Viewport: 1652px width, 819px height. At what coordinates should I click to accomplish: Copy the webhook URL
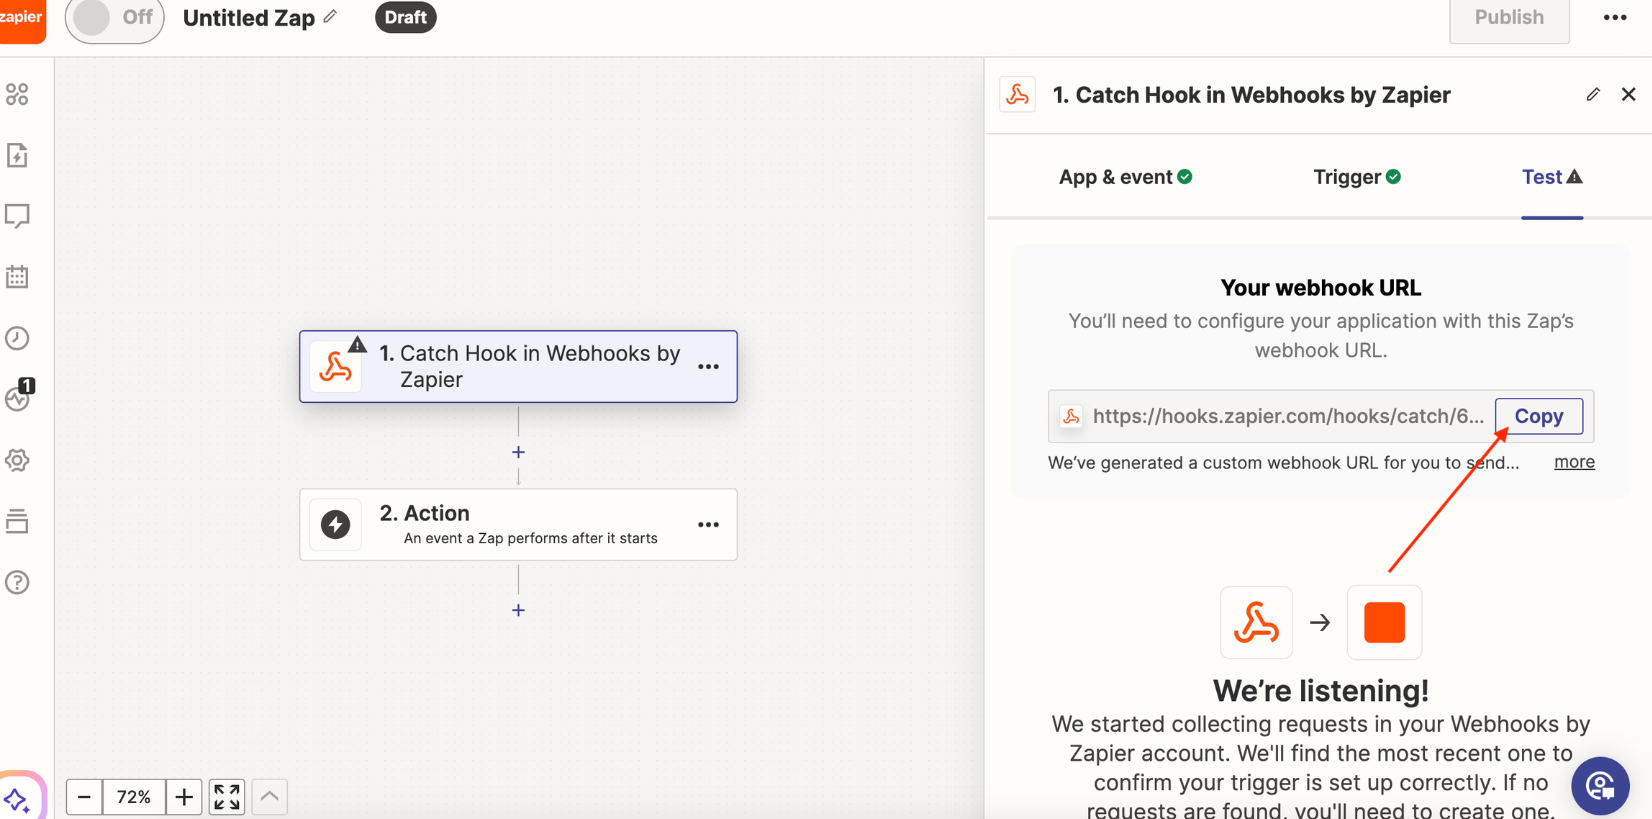coord(1538,416)
